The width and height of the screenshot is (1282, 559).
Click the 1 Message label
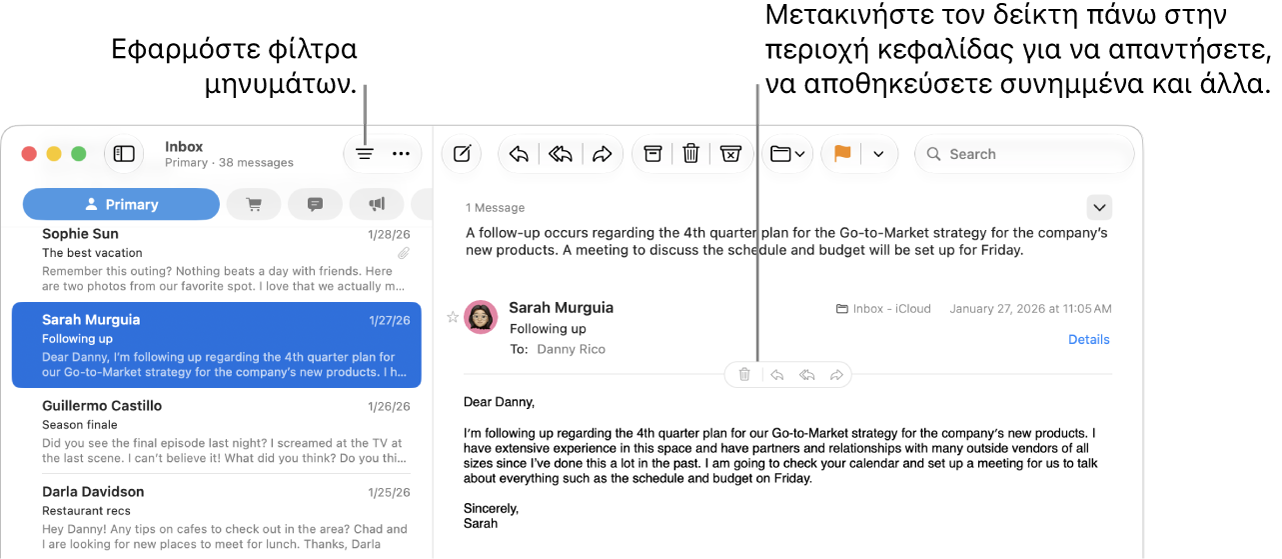[495, 208]
